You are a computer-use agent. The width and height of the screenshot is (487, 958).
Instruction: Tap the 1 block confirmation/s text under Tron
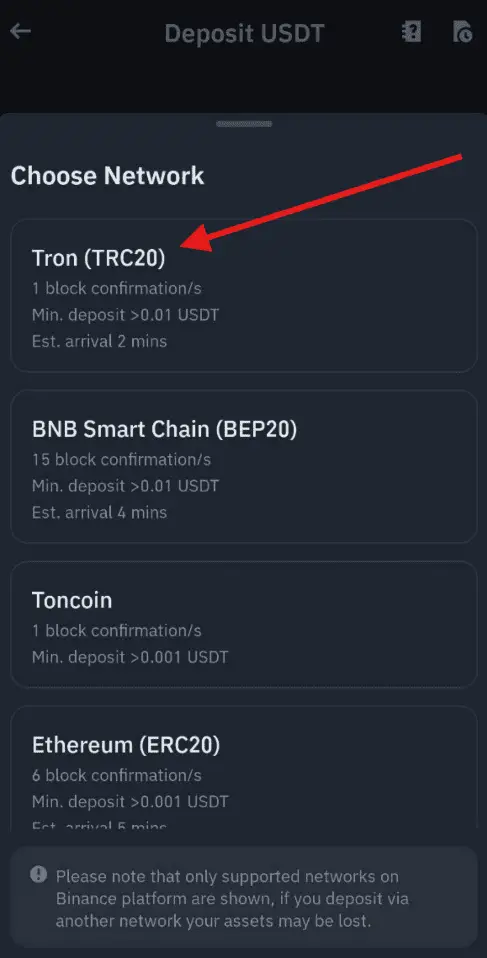click(117, 288)
